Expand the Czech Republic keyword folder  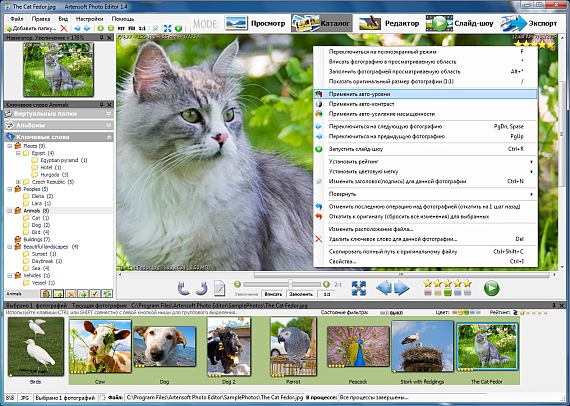[x=18, y=182]
